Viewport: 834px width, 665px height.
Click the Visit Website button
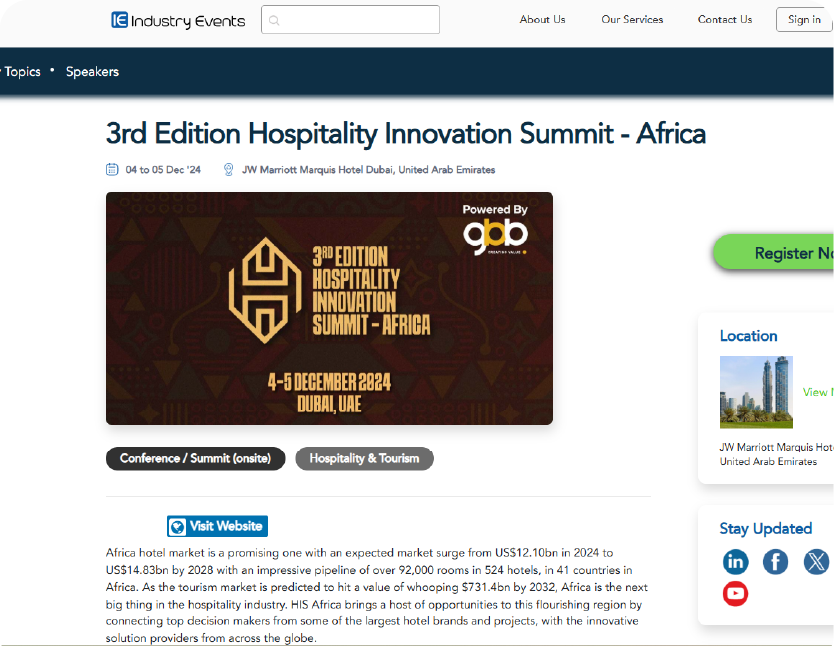point(217,526)
